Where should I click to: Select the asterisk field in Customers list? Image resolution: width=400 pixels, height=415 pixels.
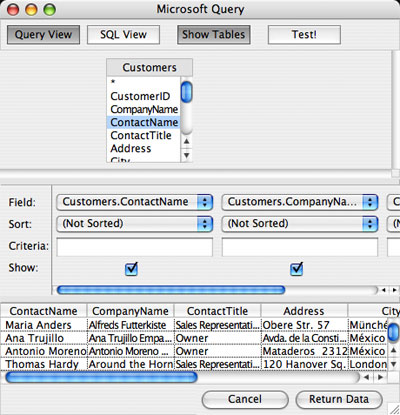(x=143, y=82)
